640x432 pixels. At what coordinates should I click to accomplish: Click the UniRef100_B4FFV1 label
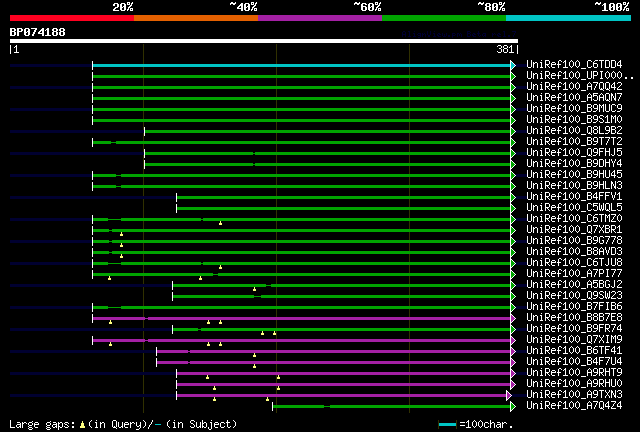[574, 197]
